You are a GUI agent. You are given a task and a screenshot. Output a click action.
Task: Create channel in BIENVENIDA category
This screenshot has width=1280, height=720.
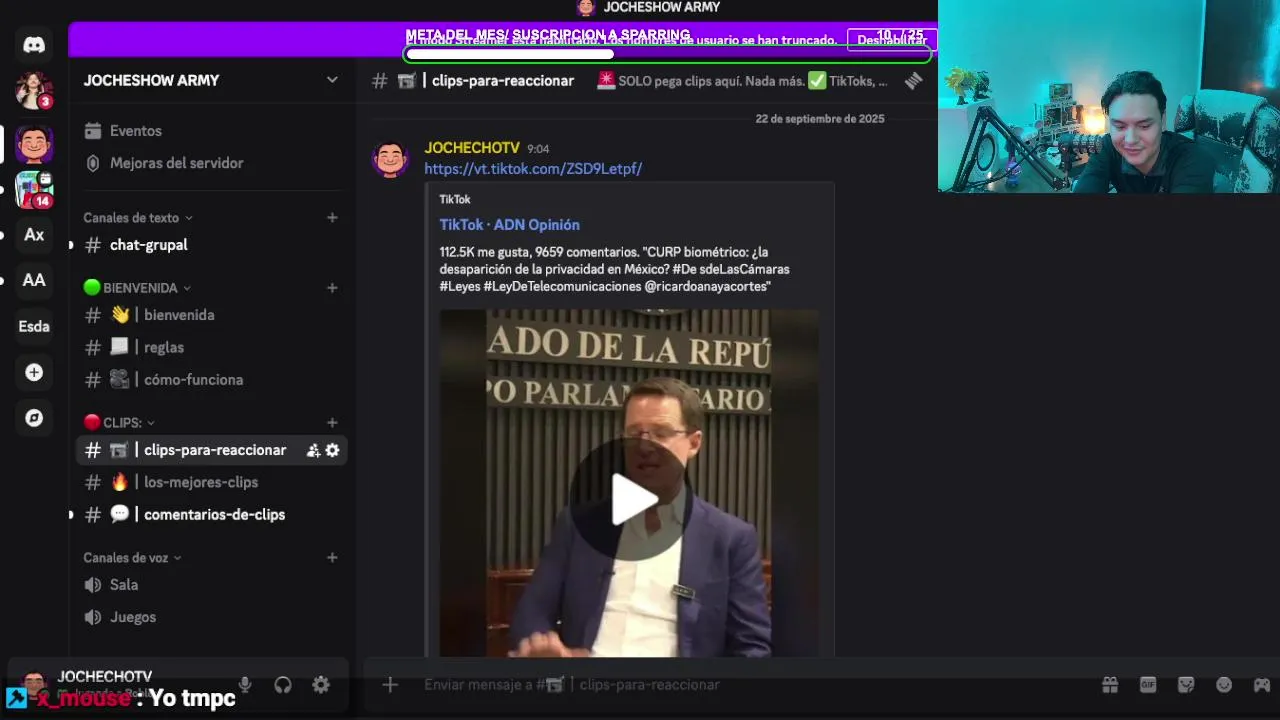pyautogui.click(x=332, y=288)
